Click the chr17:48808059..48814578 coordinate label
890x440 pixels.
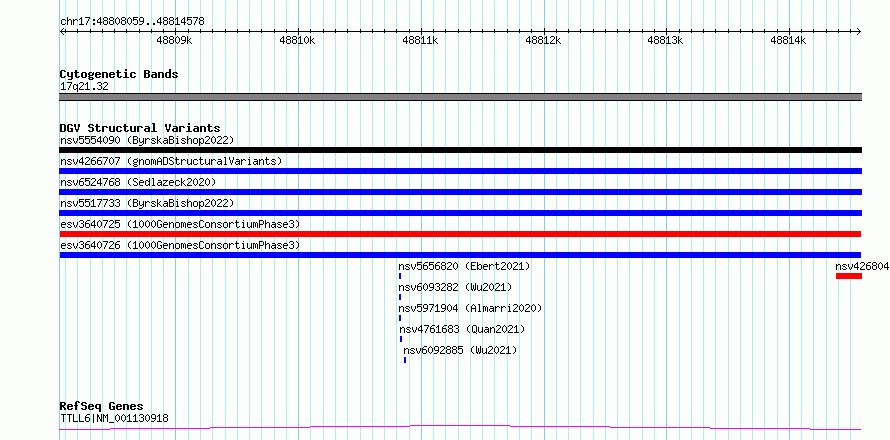(132, 22)
